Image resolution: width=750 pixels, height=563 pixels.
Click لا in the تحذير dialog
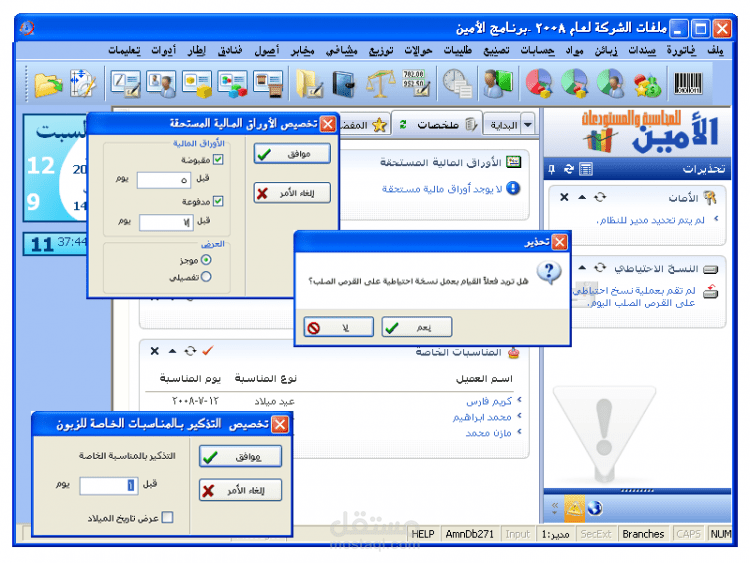[x=339, y=328]
